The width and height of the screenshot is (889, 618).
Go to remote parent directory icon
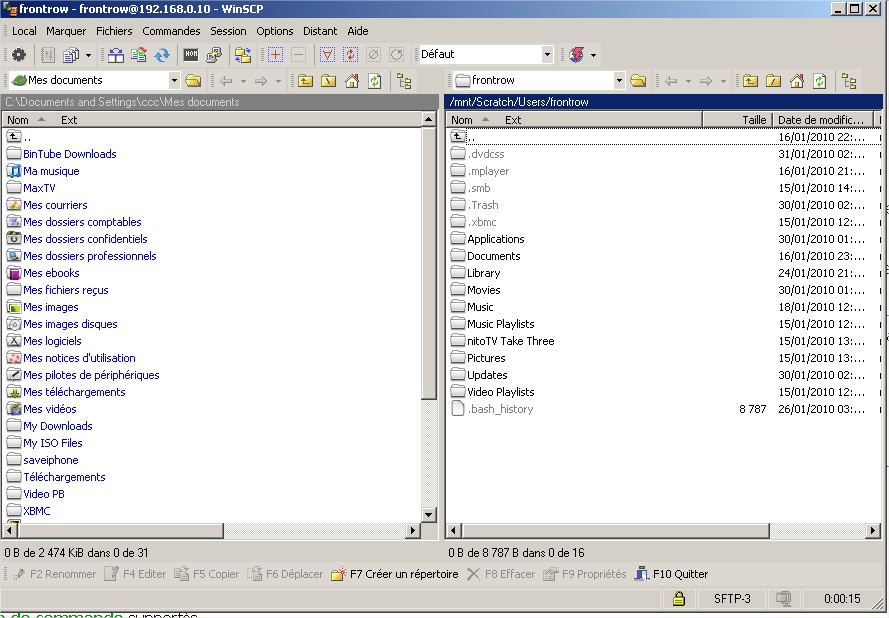[x=750, y=81]
